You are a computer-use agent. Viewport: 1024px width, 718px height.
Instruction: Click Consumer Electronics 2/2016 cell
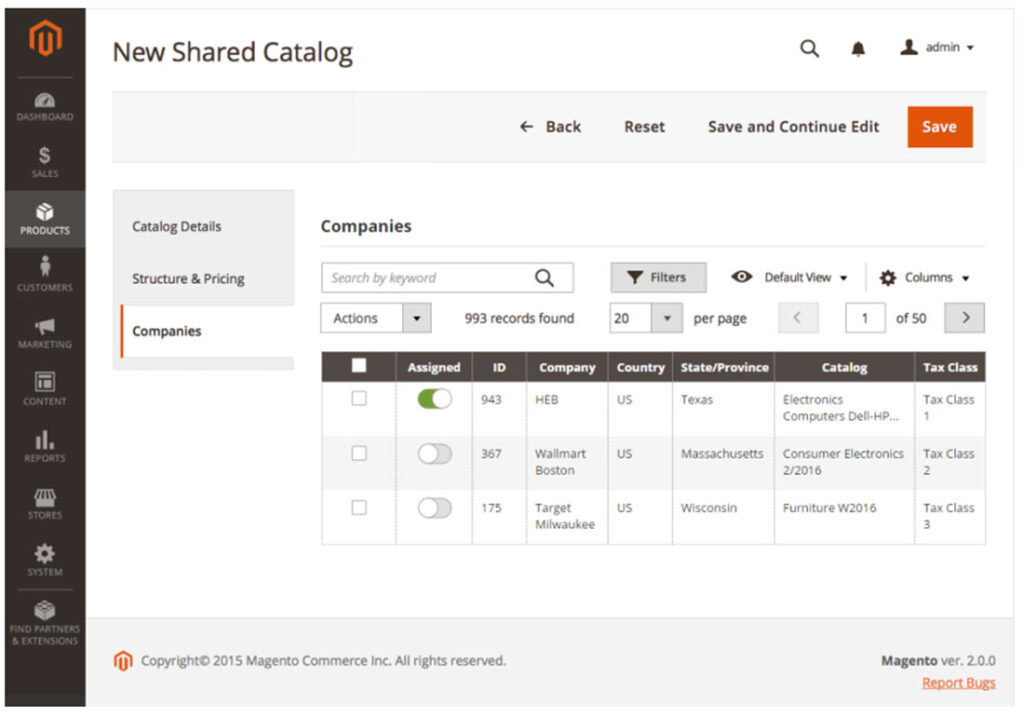click(843, 462)
